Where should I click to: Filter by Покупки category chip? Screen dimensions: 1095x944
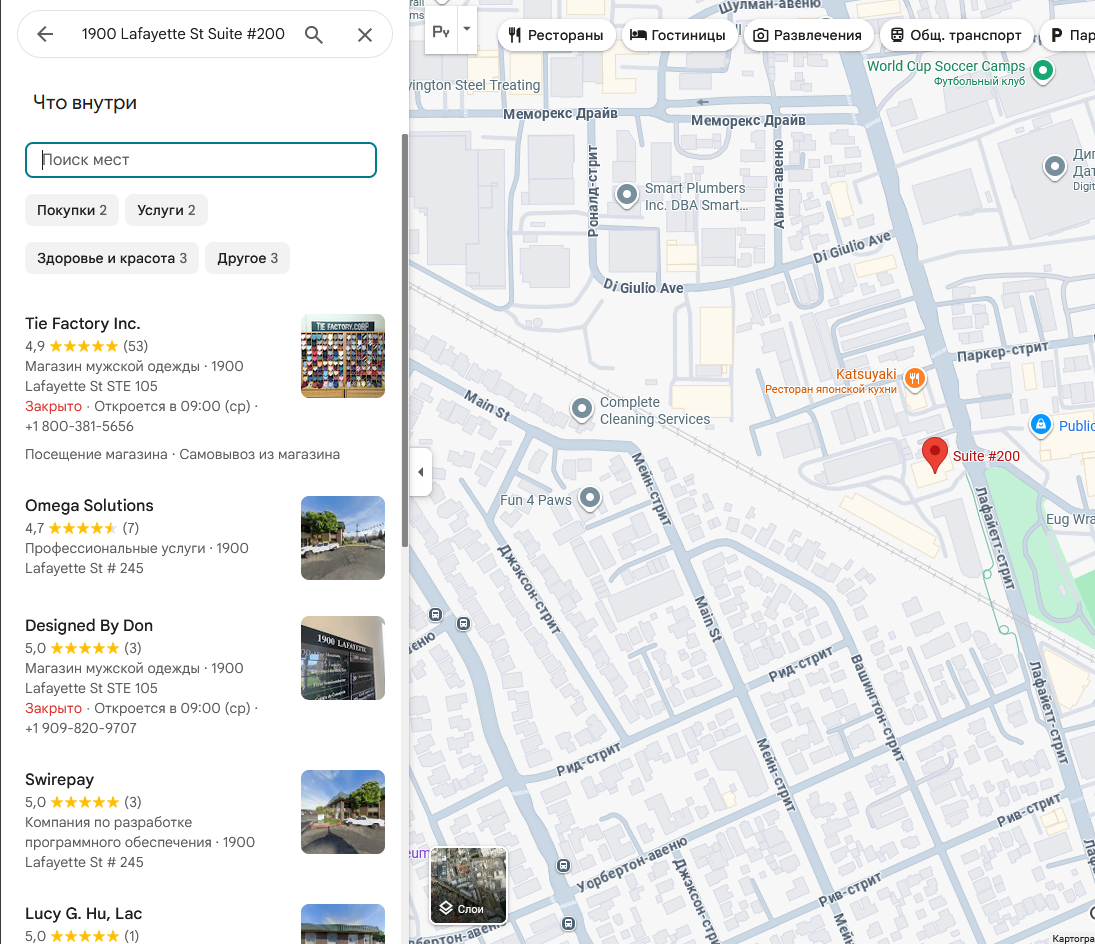coord(72,210)
